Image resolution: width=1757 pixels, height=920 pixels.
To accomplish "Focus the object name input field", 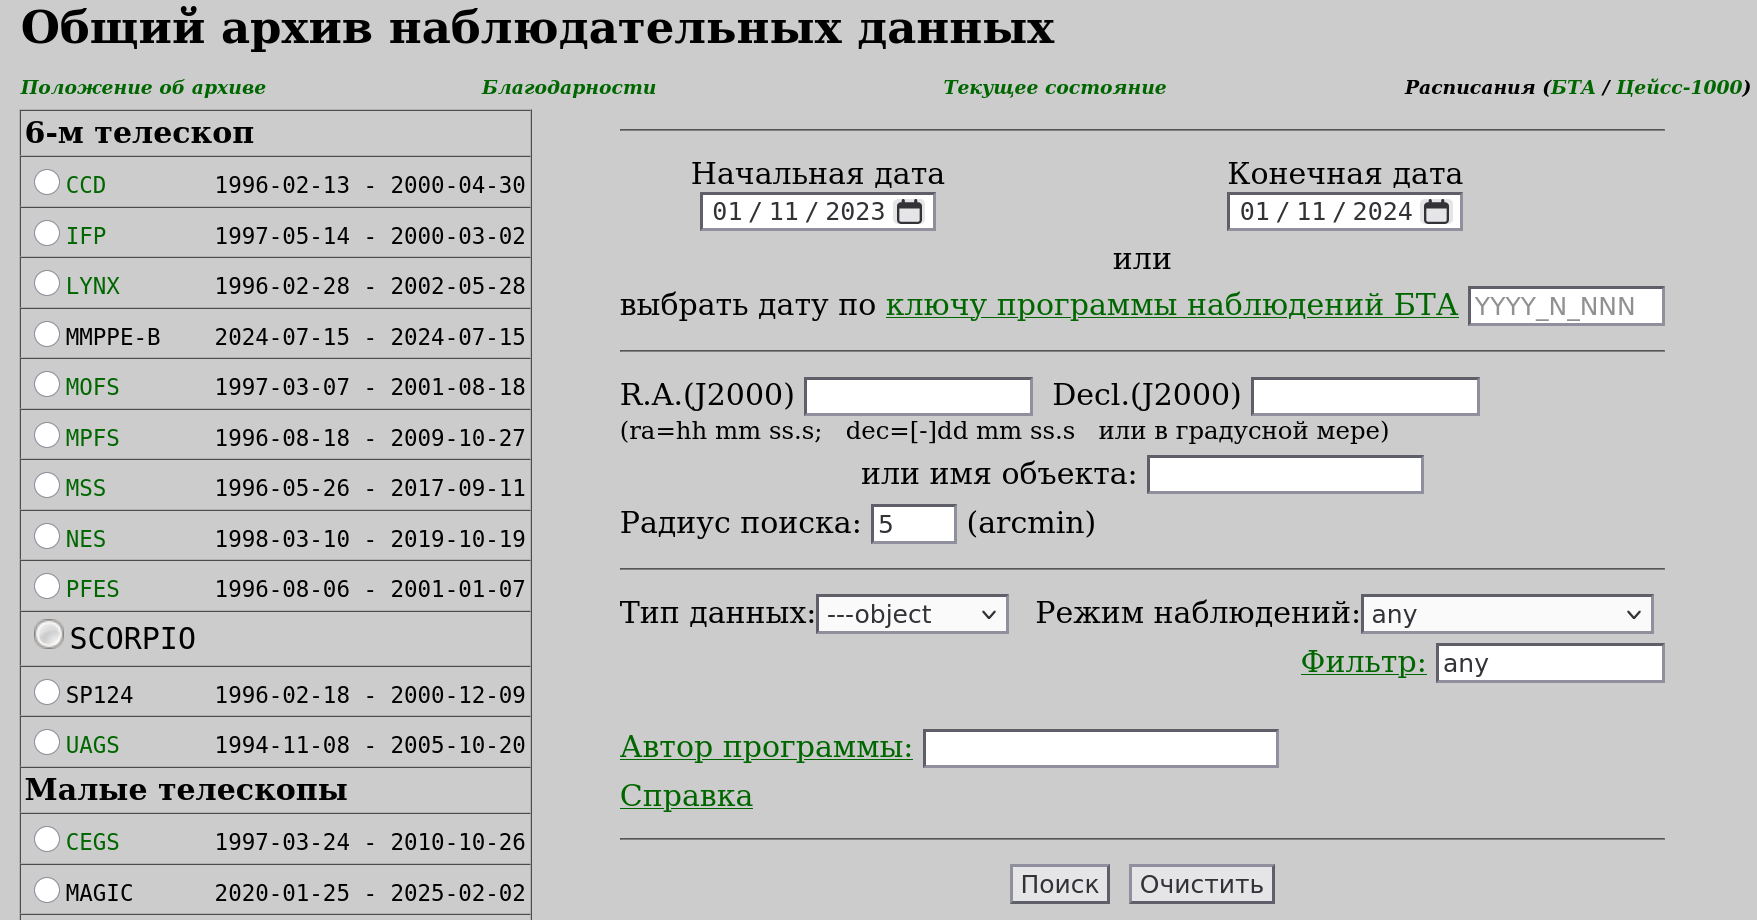I will (x=1284, y=475).
